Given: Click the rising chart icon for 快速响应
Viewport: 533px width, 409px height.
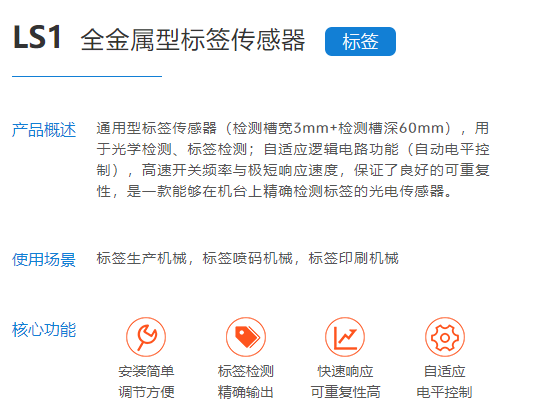Looking at the screenshot, I should click(x=345, y=337).
